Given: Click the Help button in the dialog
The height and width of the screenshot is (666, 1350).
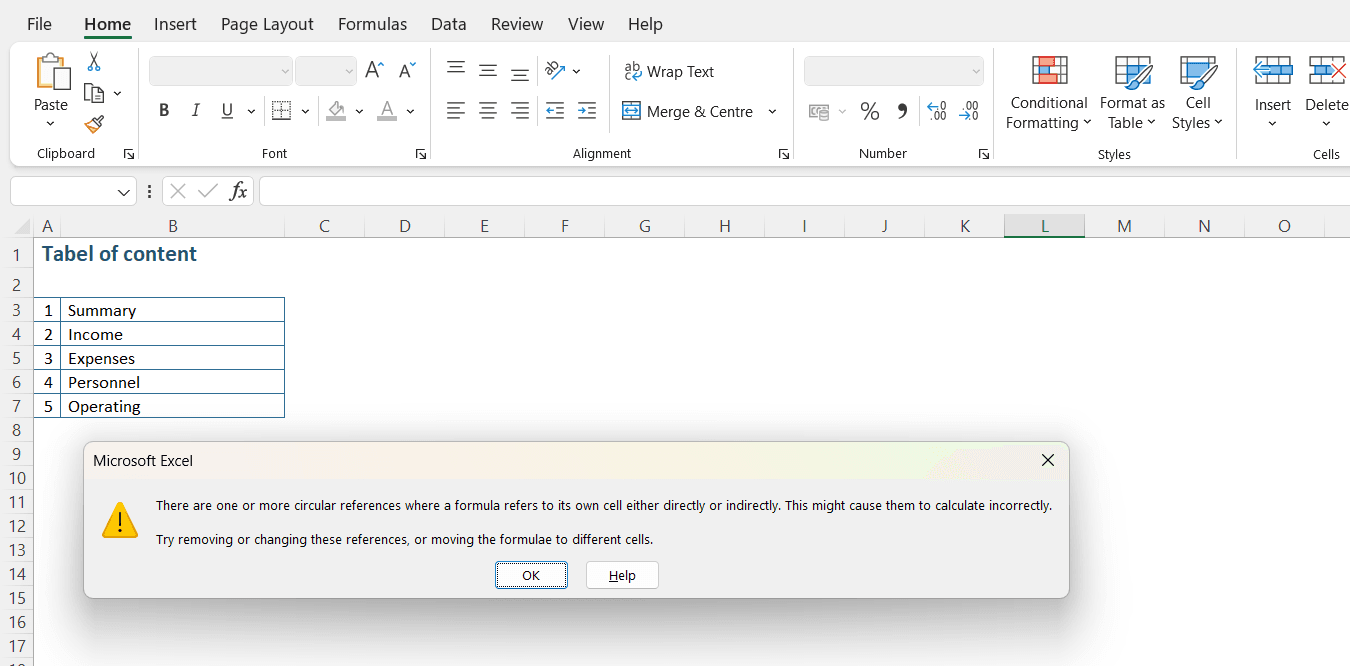Looking at the screenshot, I should pos(622,575).
